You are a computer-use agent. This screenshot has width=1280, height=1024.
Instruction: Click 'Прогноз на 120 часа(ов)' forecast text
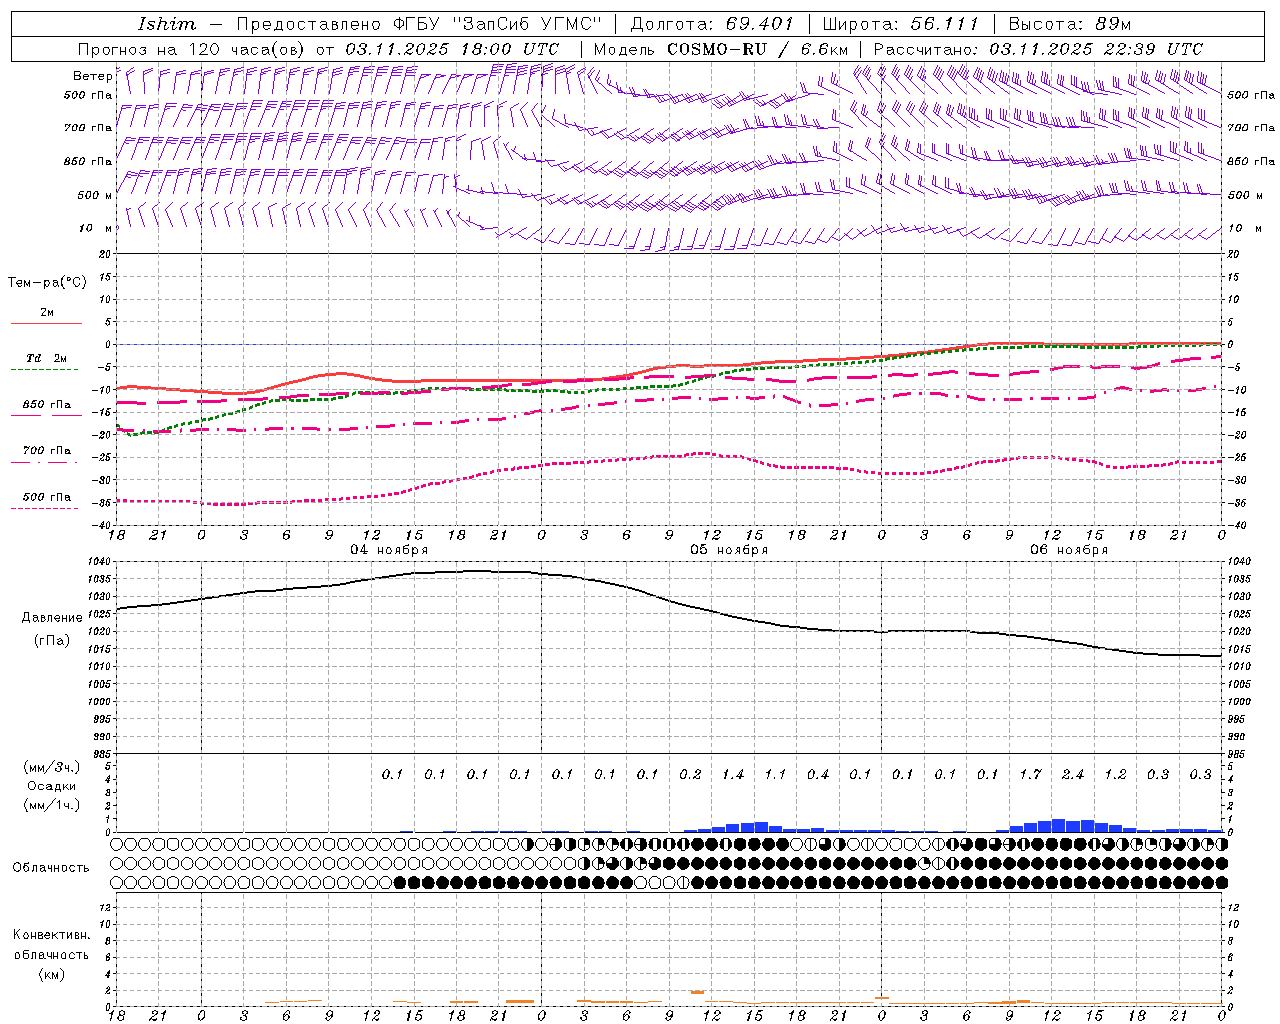coord(194,49)
